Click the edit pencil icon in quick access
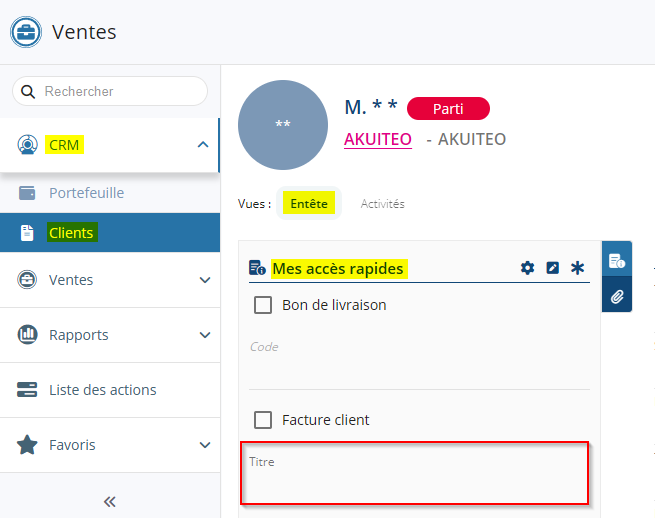Image resolution: width=655 pixels, height=518 pixels. pyautogui.click(x=552, y=268)
